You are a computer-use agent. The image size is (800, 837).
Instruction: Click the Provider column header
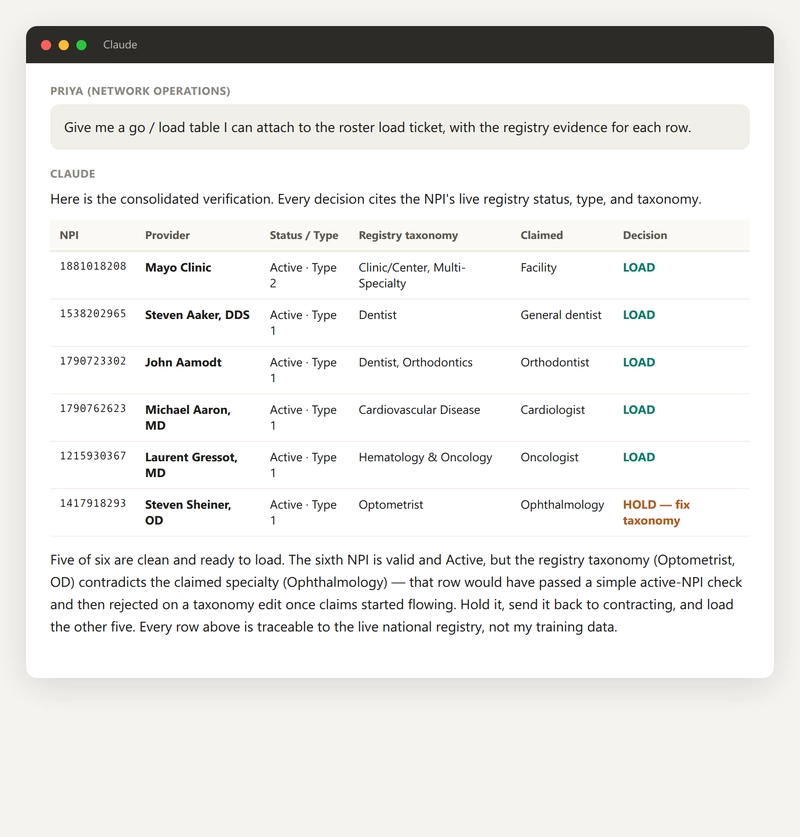pyautogui.click(x=168, y=235)
